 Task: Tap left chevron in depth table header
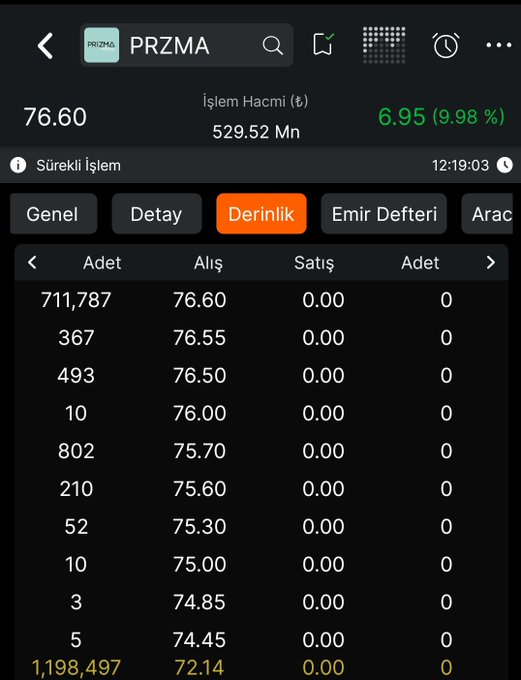click(x=32, y=262)
